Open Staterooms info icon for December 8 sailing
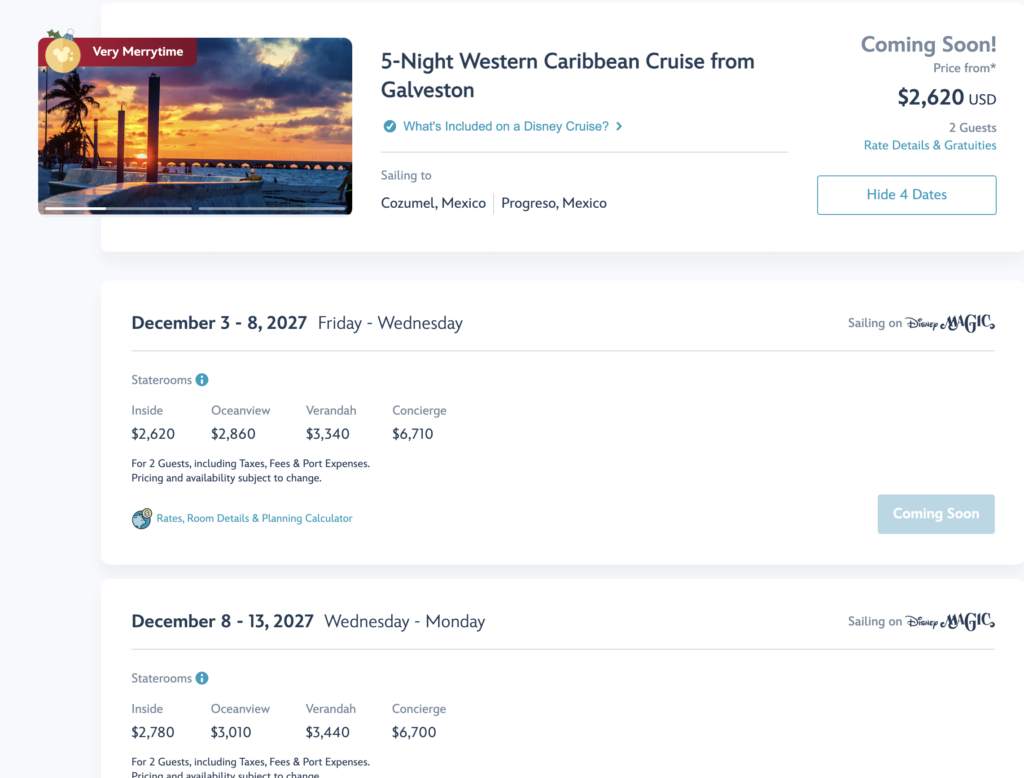 click(x=202, y=678)
